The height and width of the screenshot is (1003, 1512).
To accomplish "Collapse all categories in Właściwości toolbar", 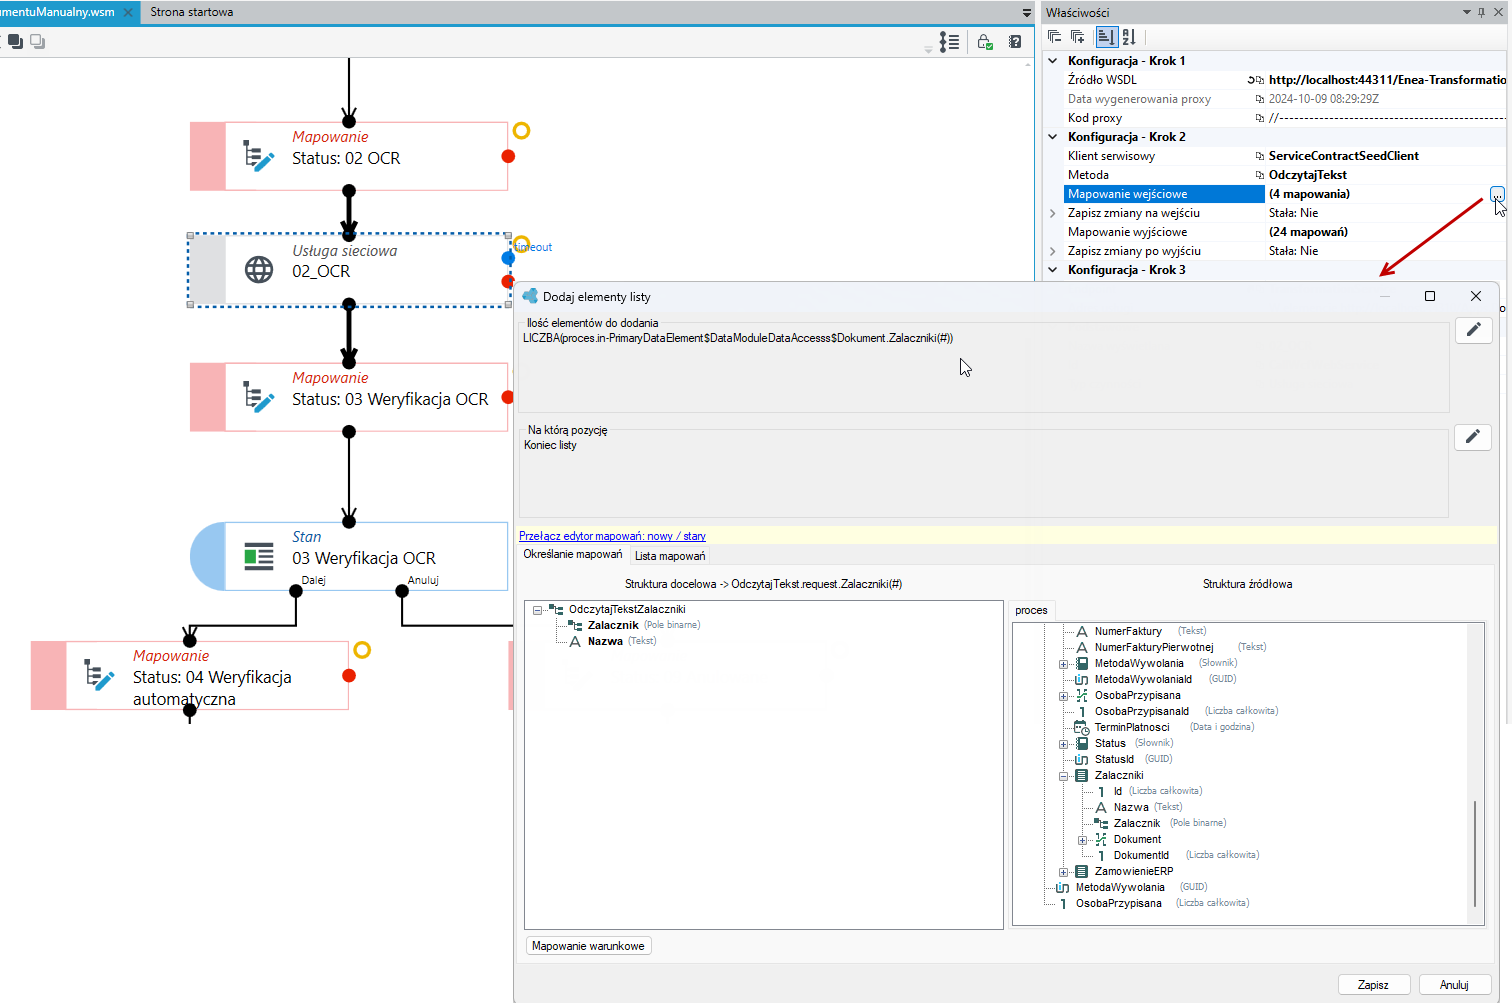I will tap(1054, 37).
